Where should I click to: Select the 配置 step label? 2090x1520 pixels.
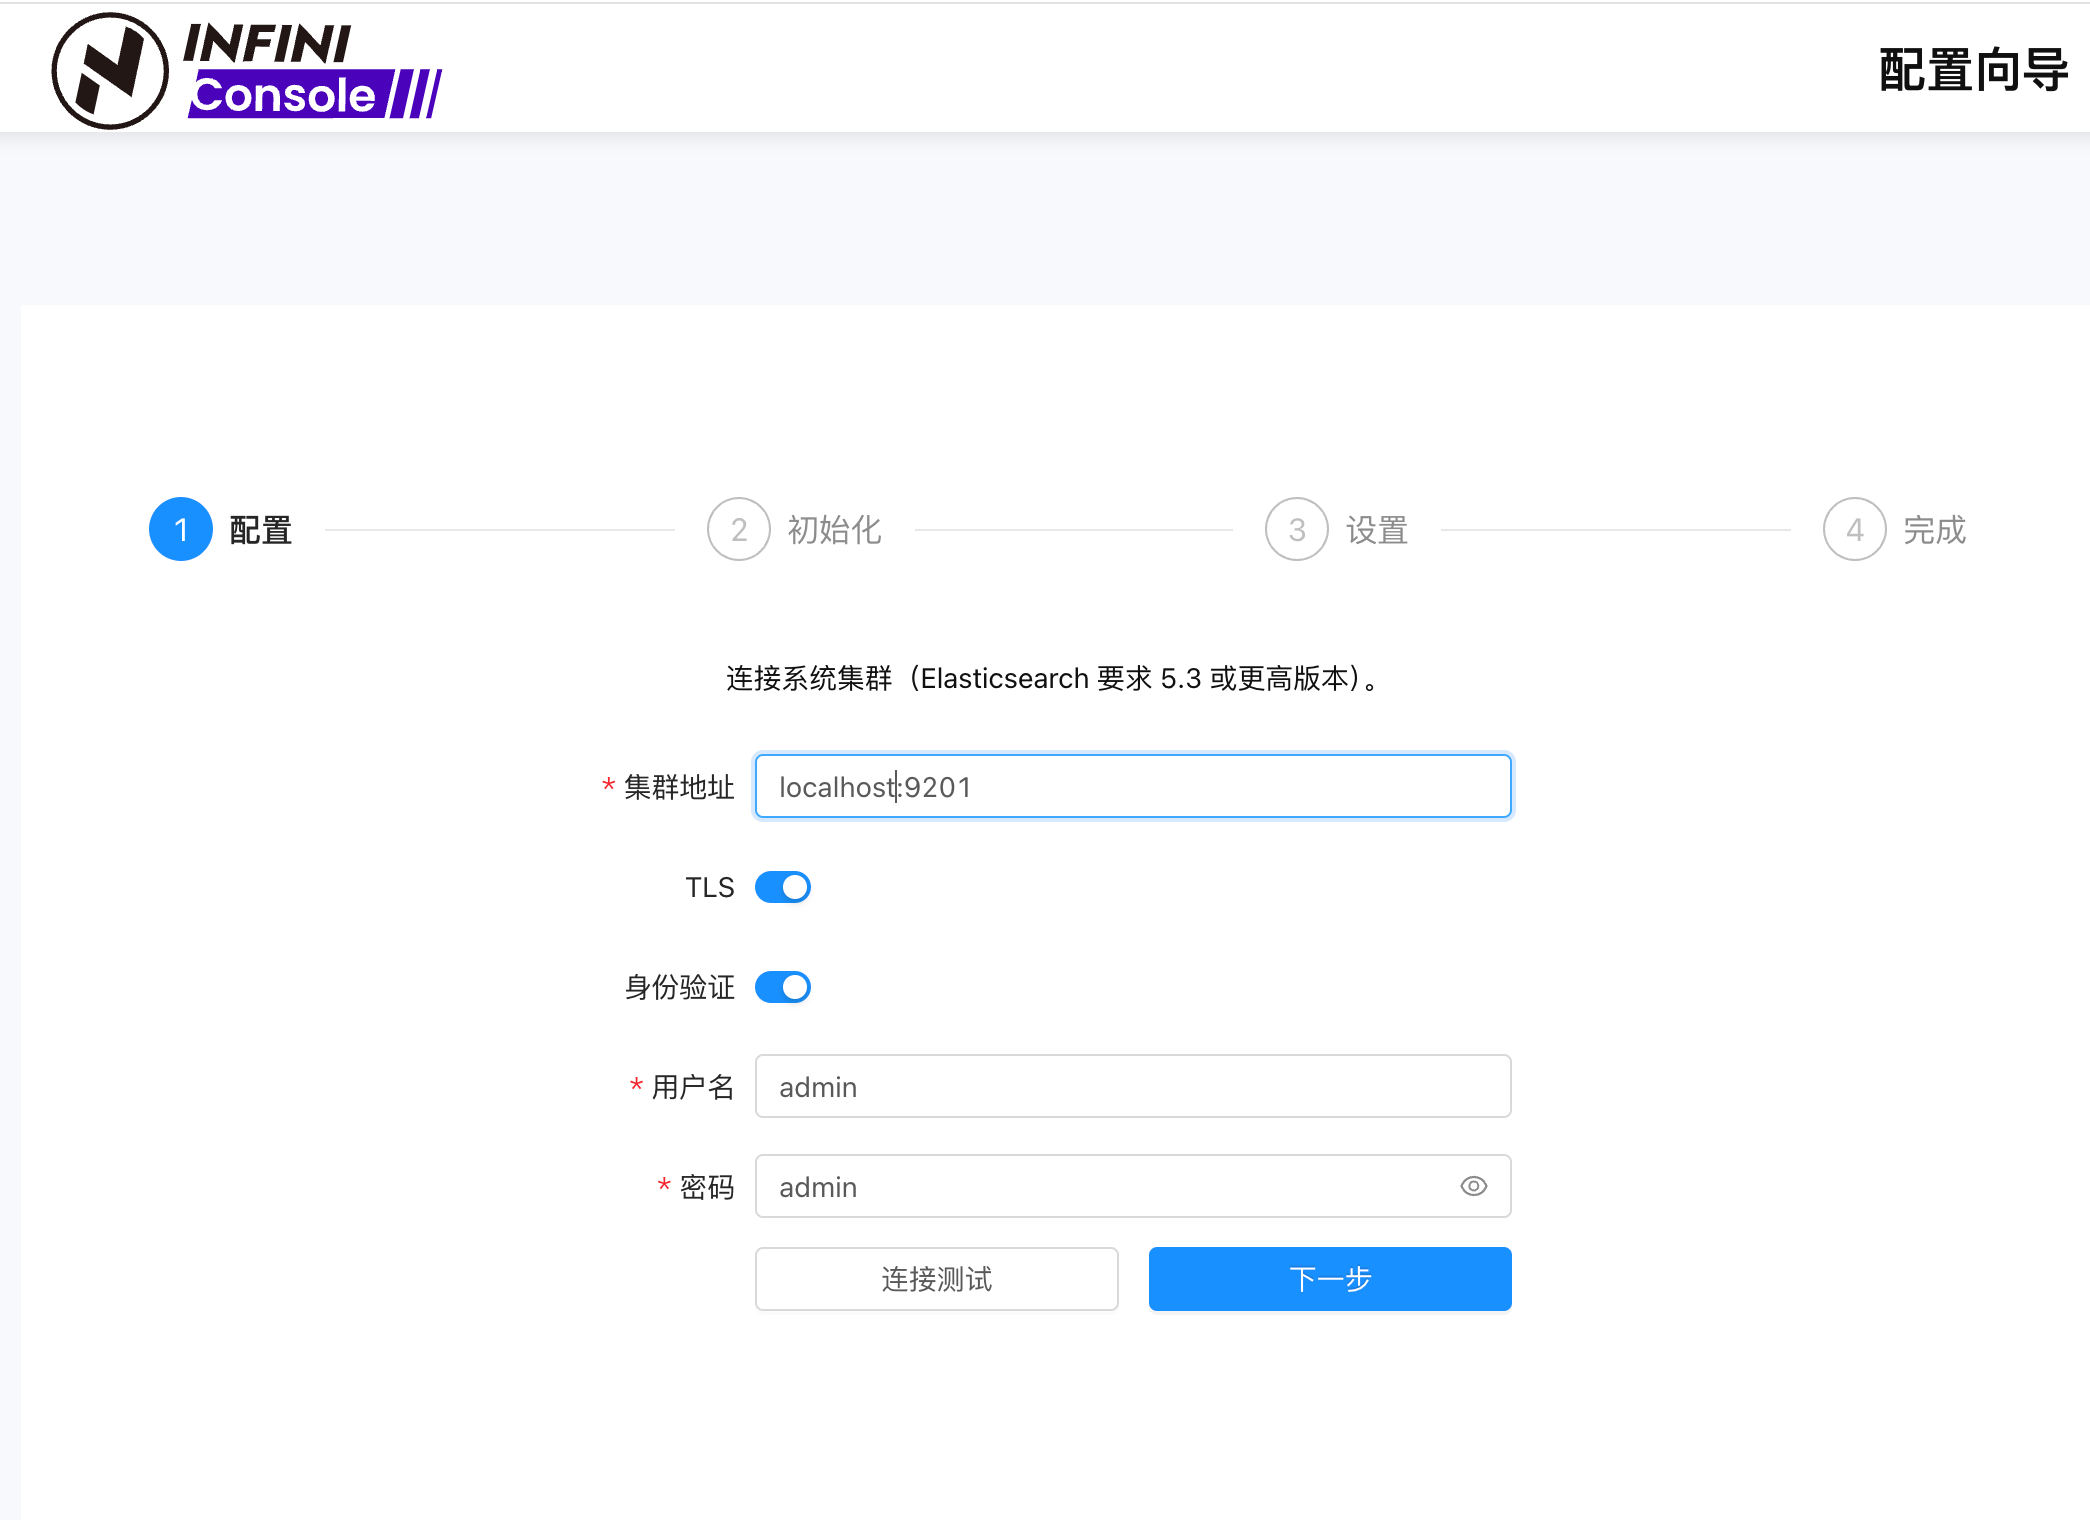pyautogui.click(x=260, y=530)
